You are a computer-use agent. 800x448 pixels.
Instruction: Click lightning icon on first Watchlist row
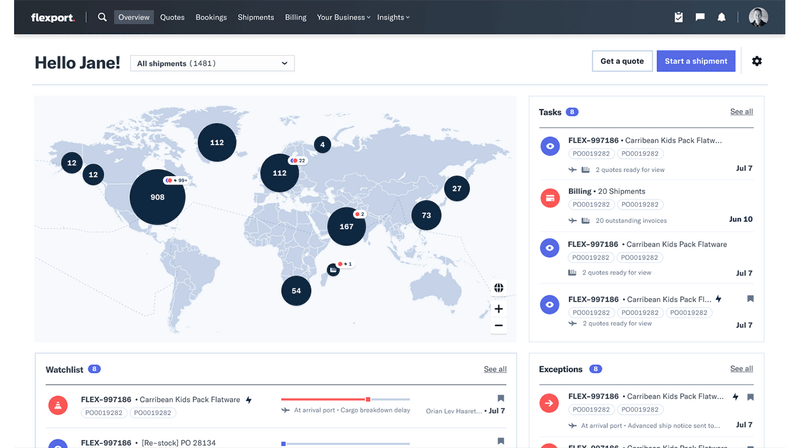tap(248, 400)
